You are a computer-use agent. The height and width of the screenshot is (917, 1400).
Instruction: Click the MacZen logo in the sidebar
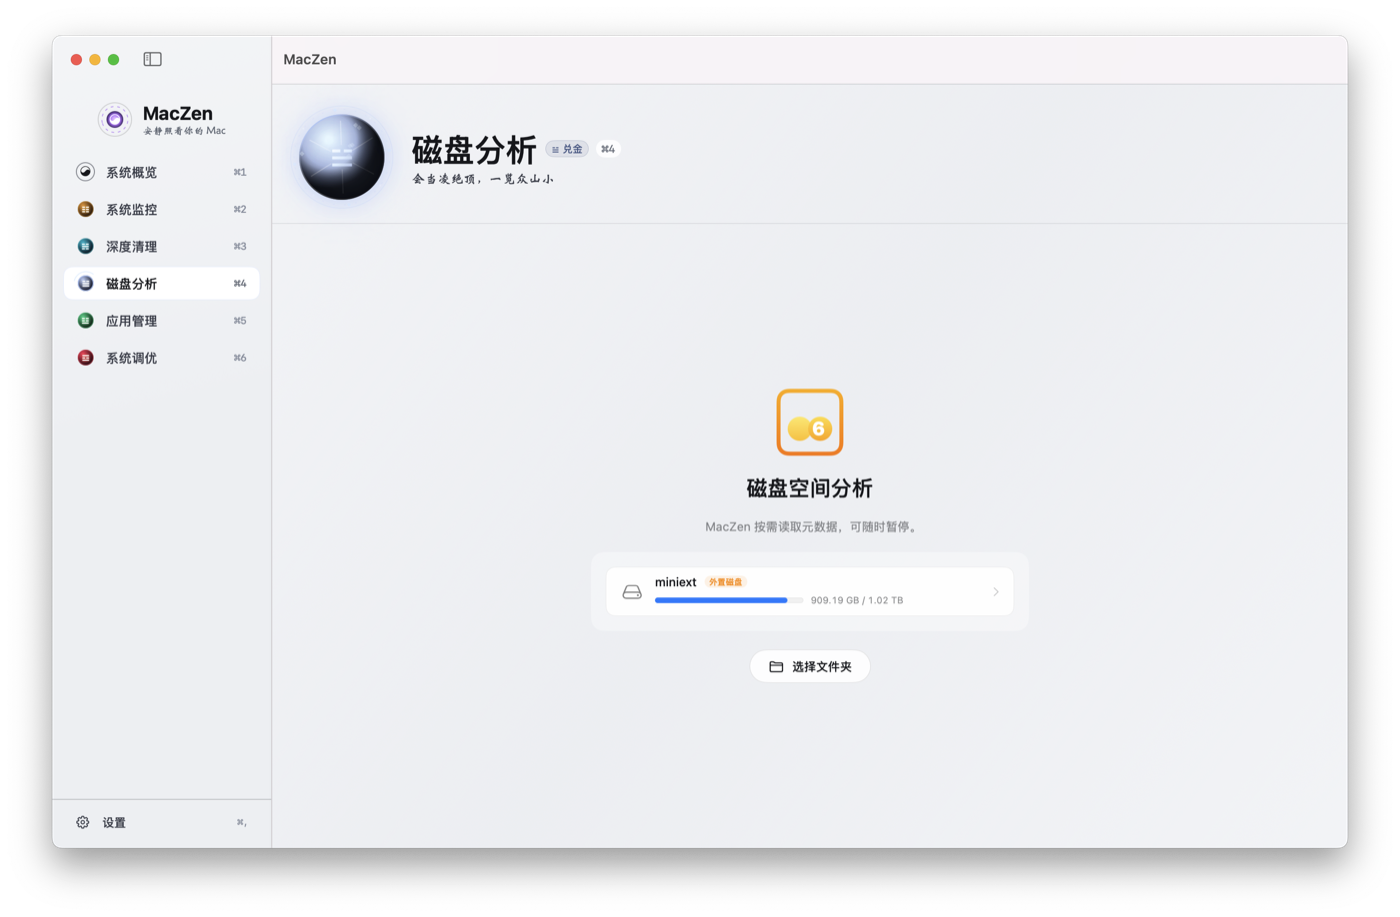(x=114, y=119)
